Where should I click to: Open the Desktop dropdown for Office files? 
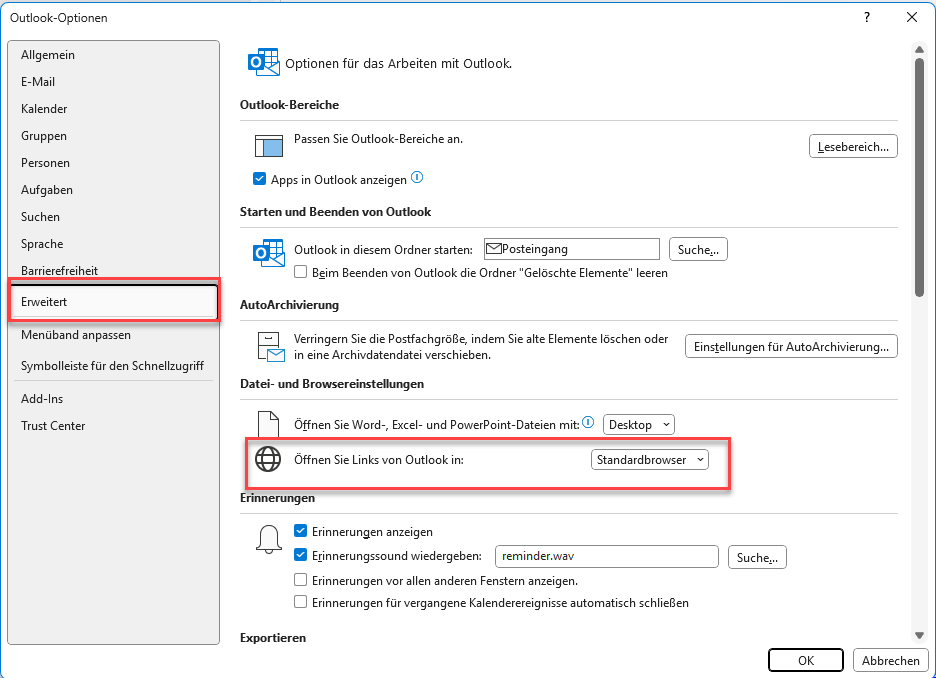pyautogui.click(x=639, y=425)
